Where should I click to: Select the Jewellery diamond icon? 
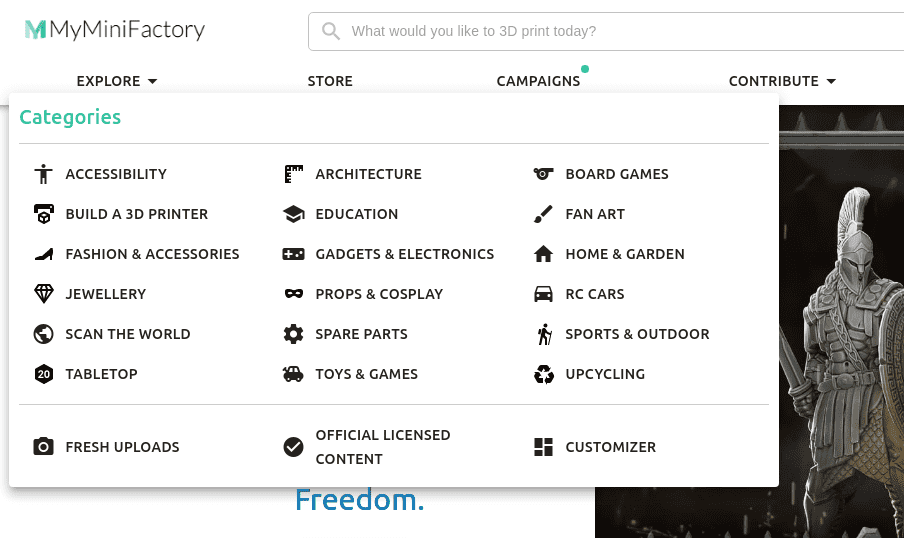(x=43, y=294)
